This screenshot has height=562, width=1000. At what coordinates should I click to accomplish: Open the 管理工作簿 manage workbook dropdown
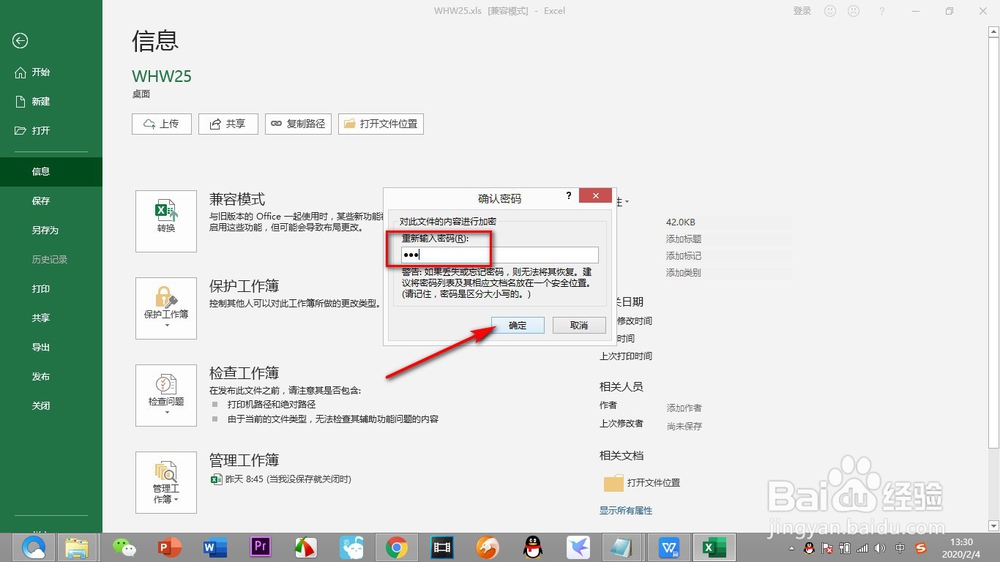click(166, 482)
